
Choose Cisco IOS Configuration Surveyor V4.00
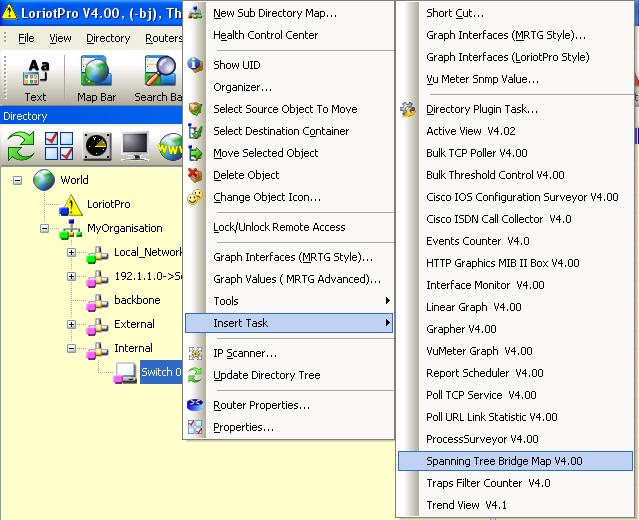point(515,197)
